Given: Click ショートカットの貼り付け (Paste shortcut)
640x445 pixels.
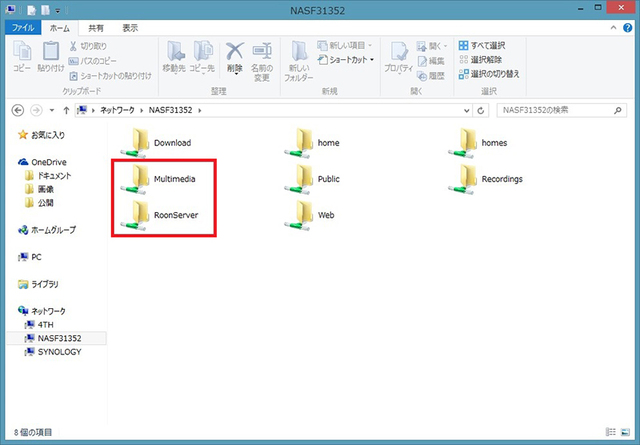Looking at the screenshot, I should coord(110,76).
